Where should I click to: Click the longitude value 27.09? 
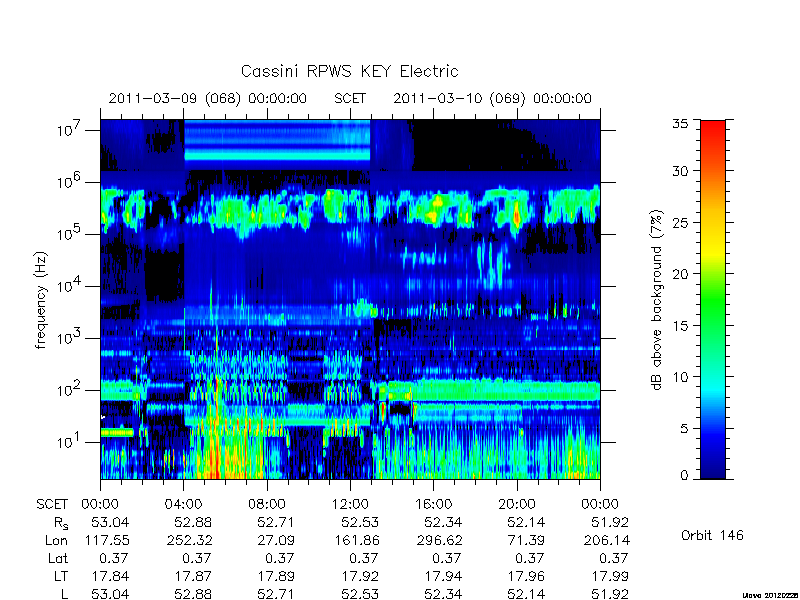276,540
